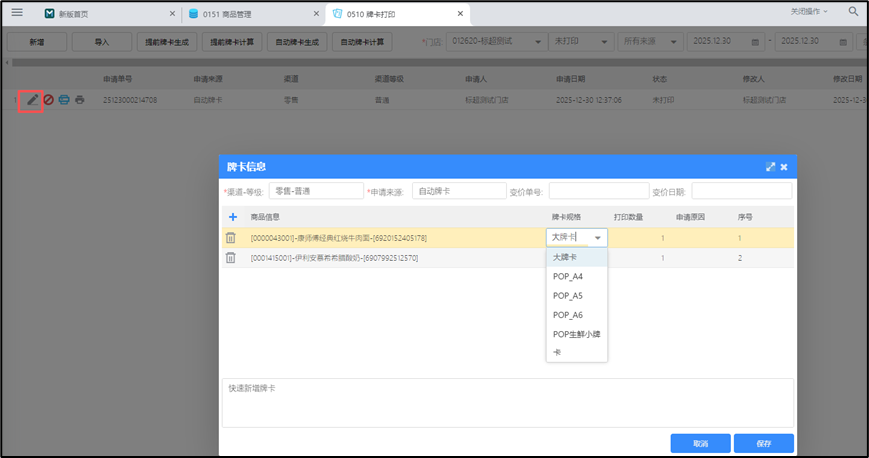869x458 pixels.
Task: Click the pencil edit icon in the application row
Action: [x=32, y=100]
